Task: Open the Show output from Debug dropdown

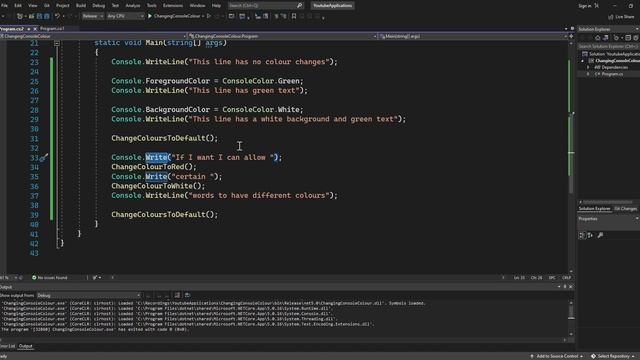Action: pyautogui.click(x=89, y=295)
